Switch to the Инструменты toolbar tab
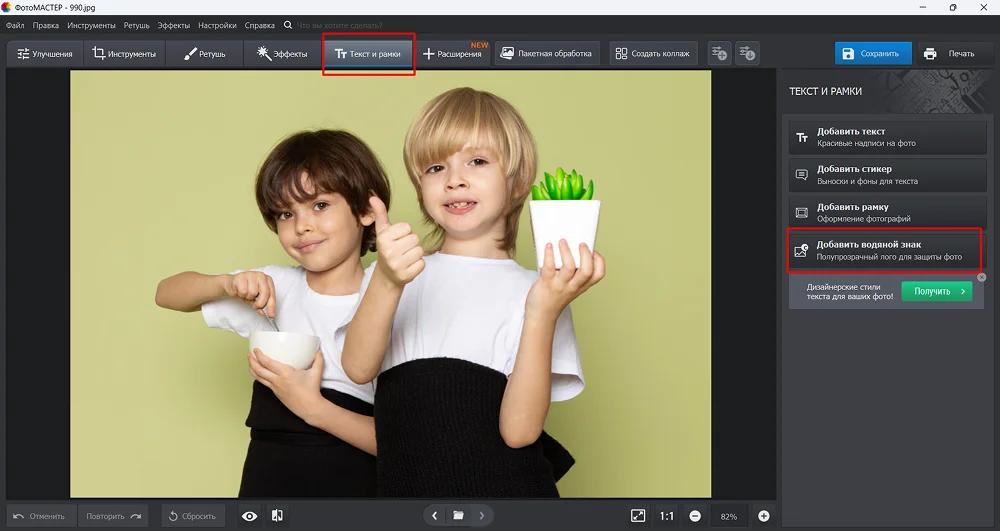The height and width of the screenshot is (531, 1000). click(x=124, y=54)
